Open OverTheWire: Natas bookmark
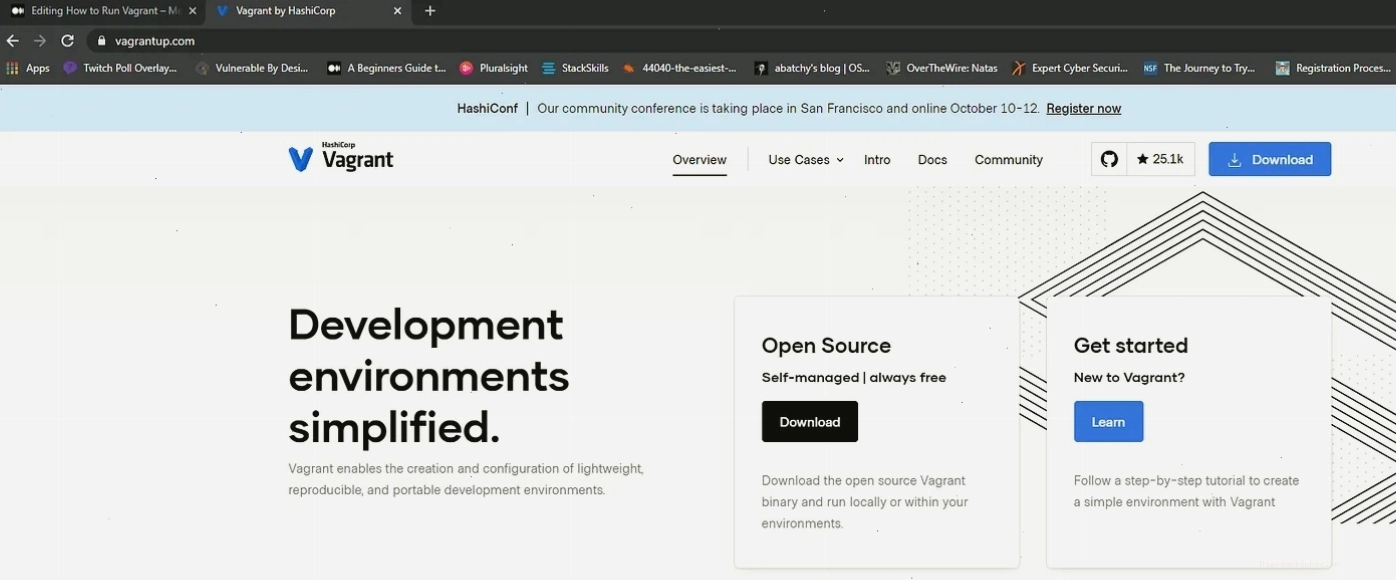Screen dimensions: 1396x581 (942, 68)
